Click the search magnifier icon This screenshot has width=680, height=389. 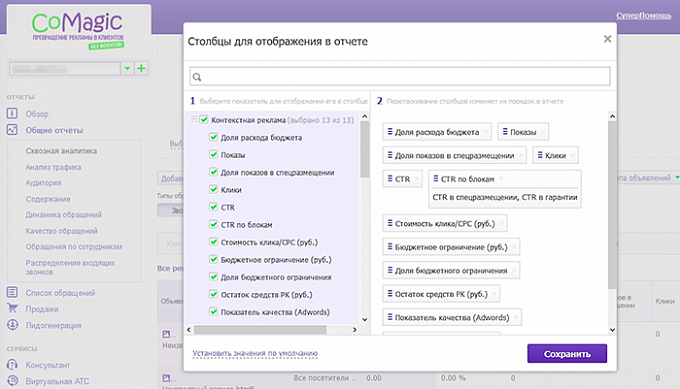[x=197, y=77]
